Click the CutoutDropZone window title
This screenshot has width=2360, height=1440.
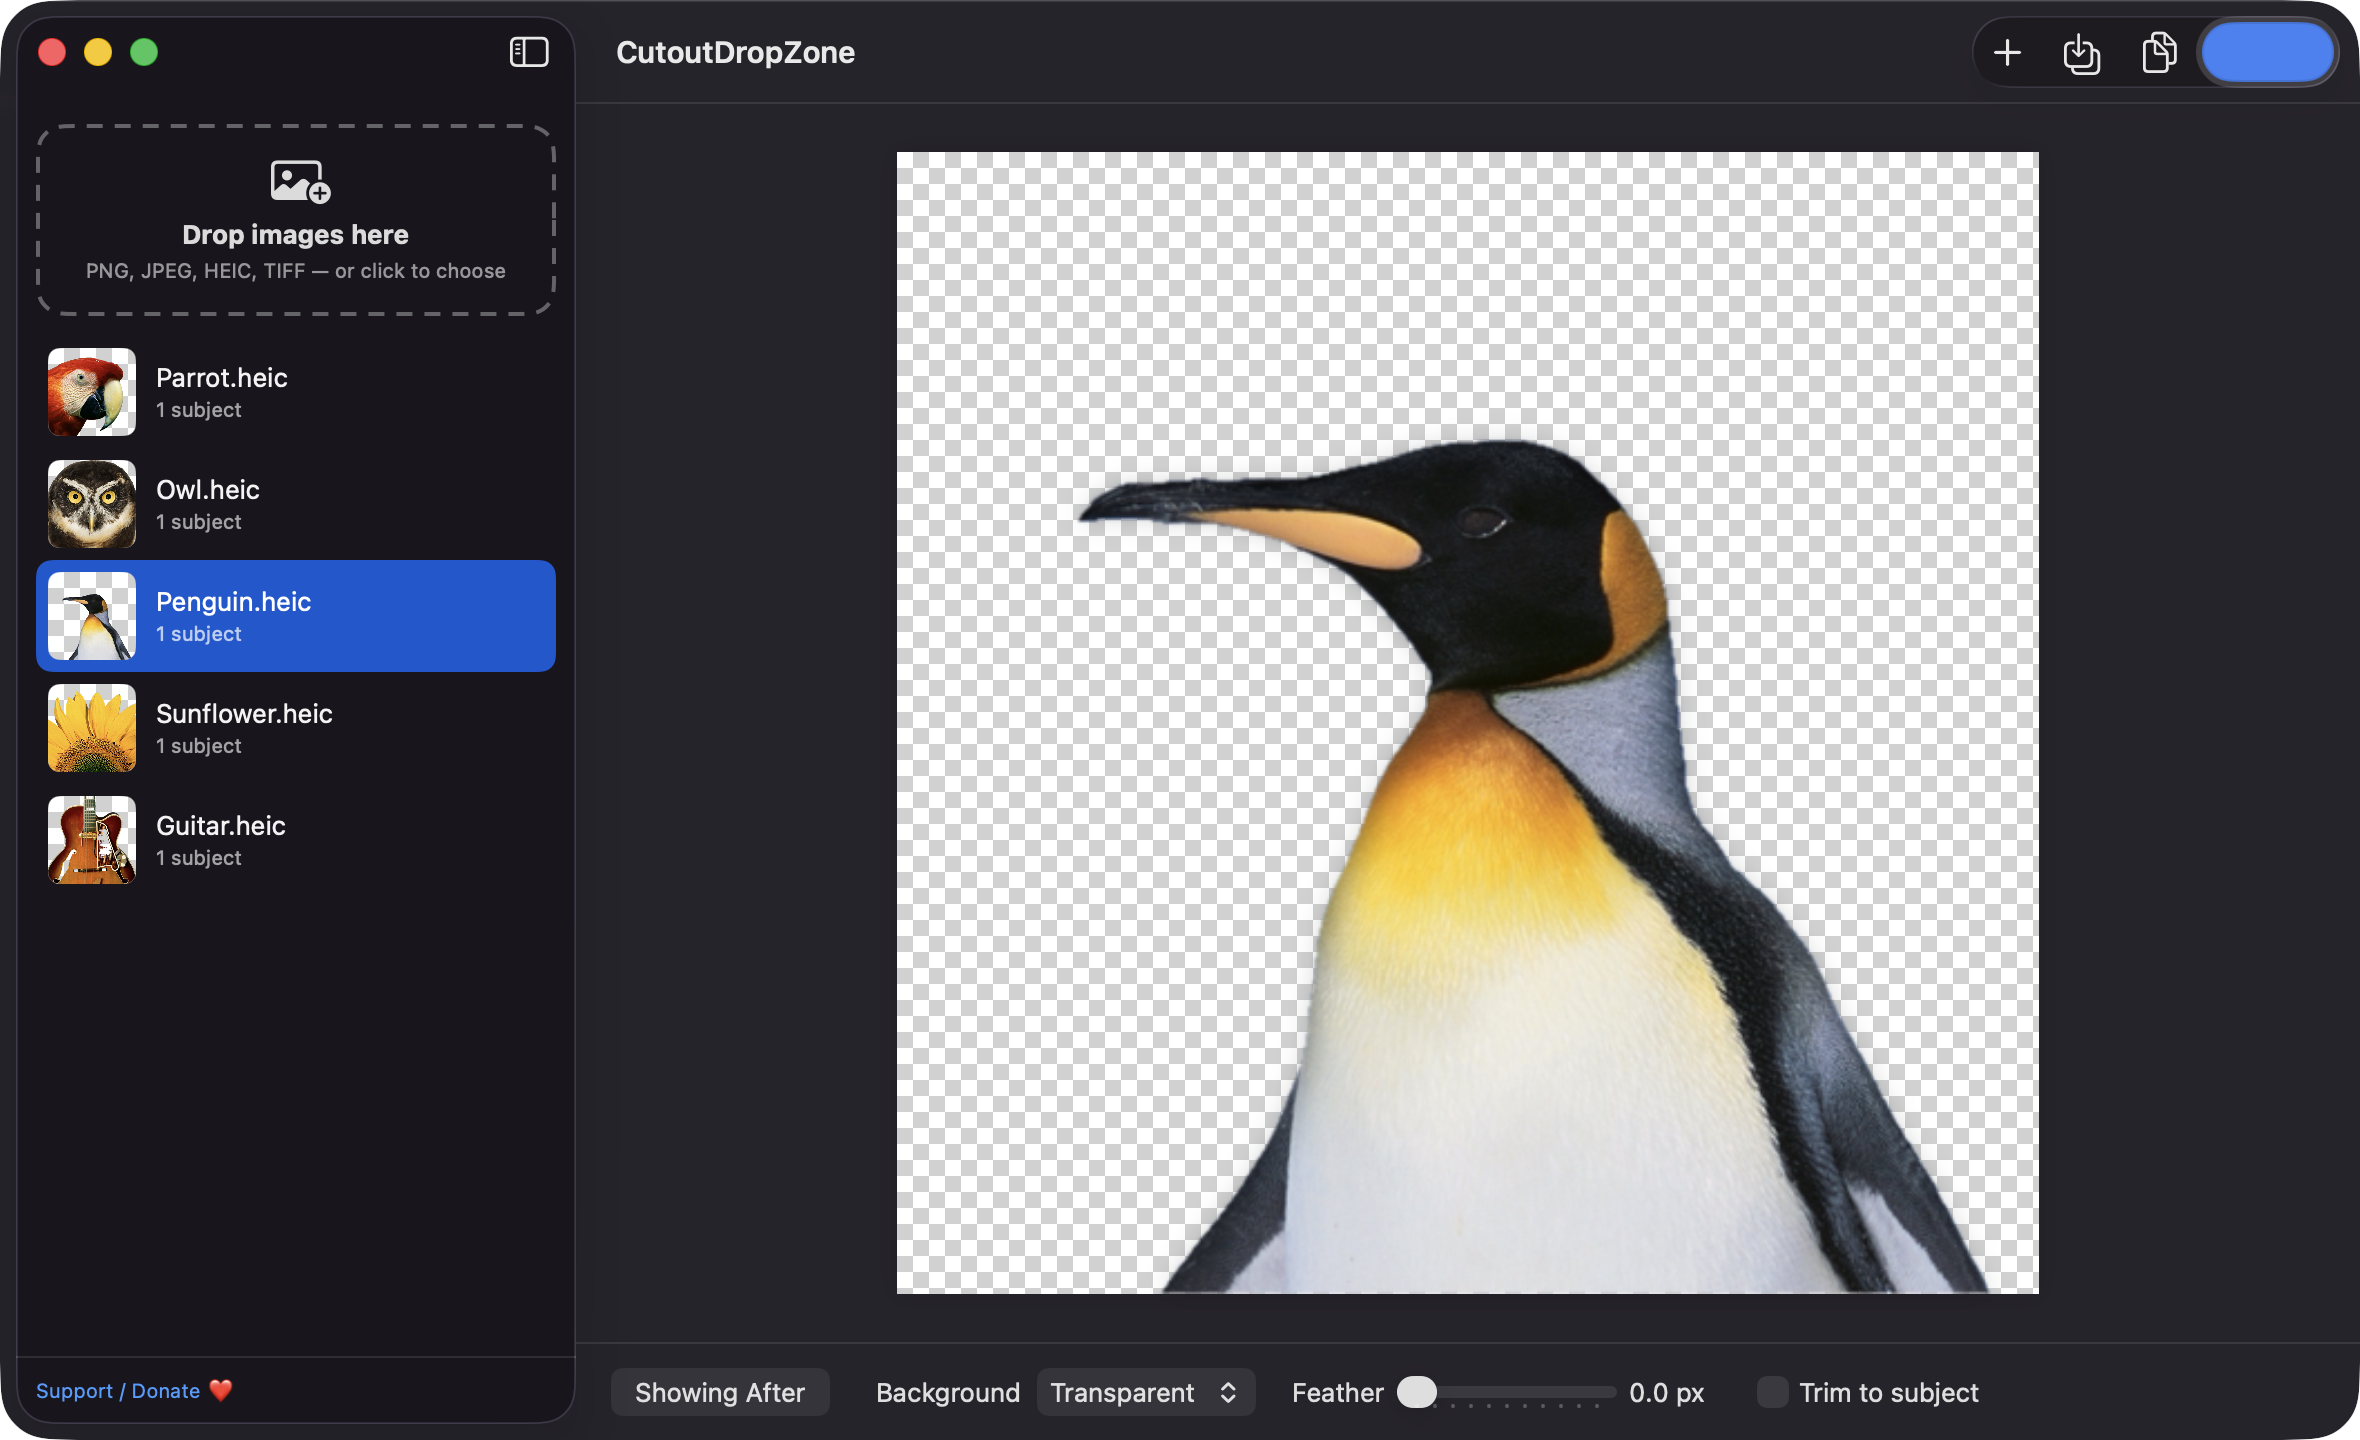pyautogui.click(x=735, y=52)
